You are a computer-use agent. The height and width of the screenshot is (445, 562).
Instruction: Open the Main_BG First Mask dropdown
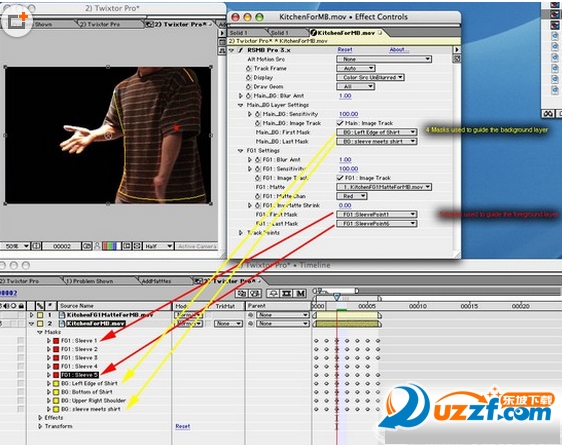(x=376, y=132)
